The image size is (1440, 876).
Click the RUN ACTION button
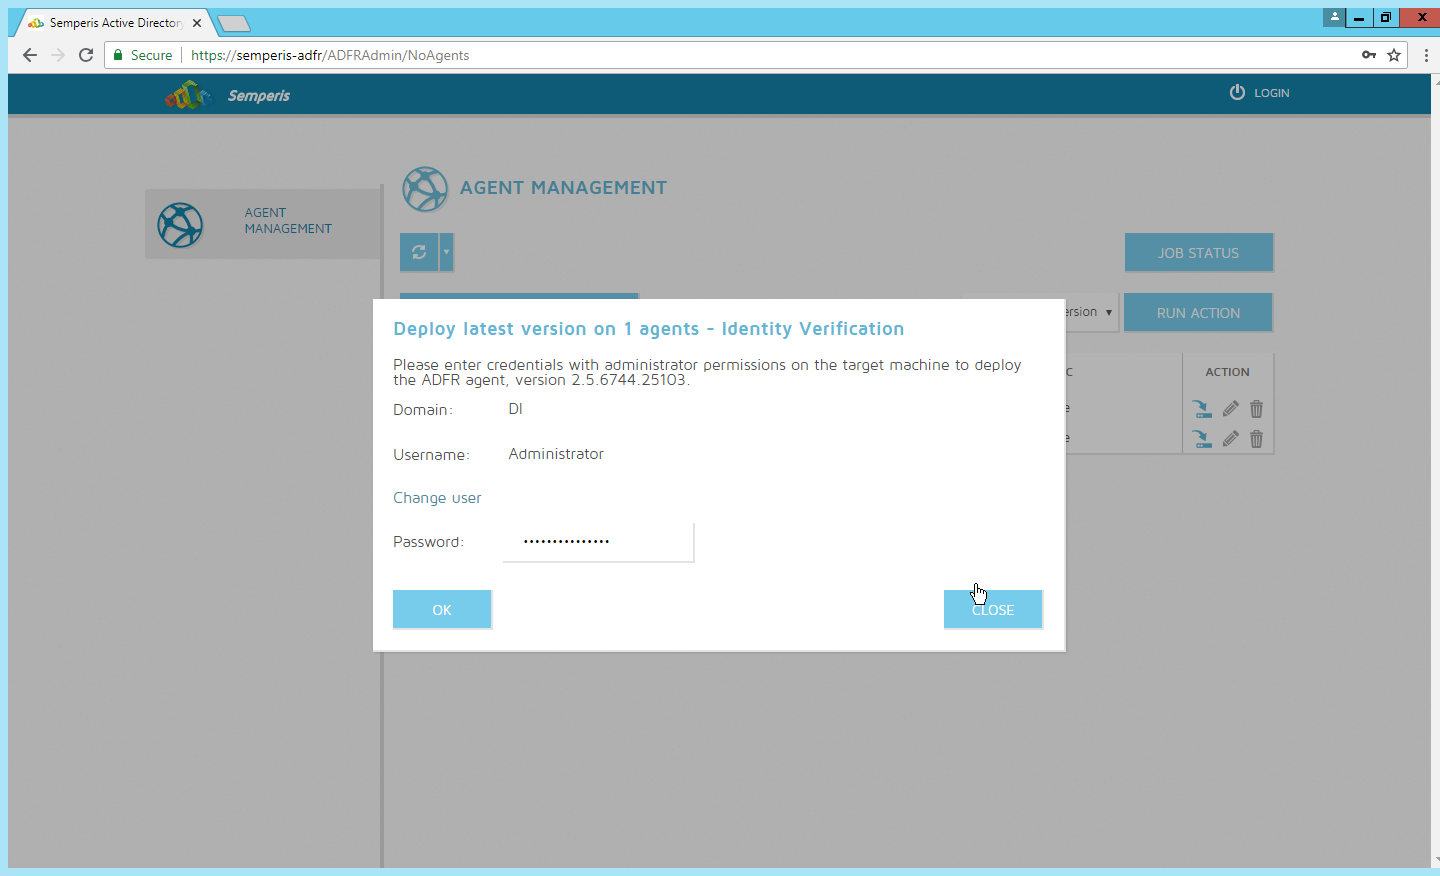[1198, 312]
